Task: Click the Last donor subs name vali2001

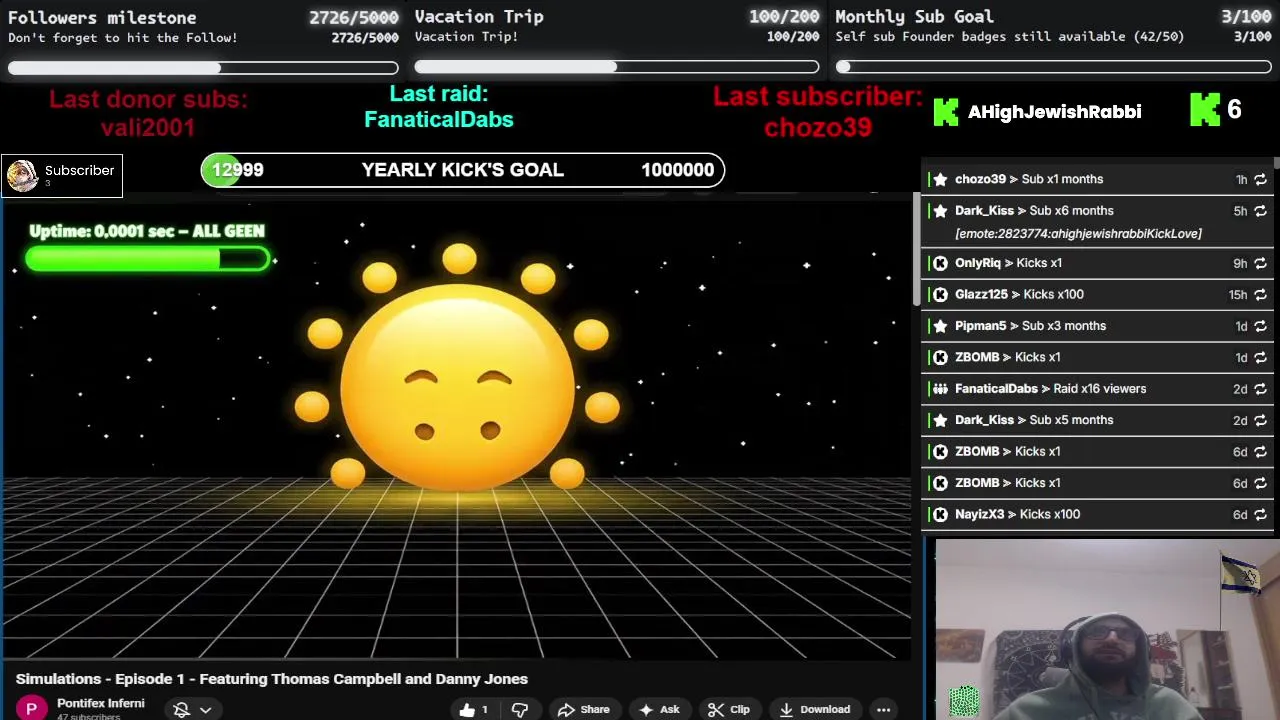Action: [x=148, y=128]
